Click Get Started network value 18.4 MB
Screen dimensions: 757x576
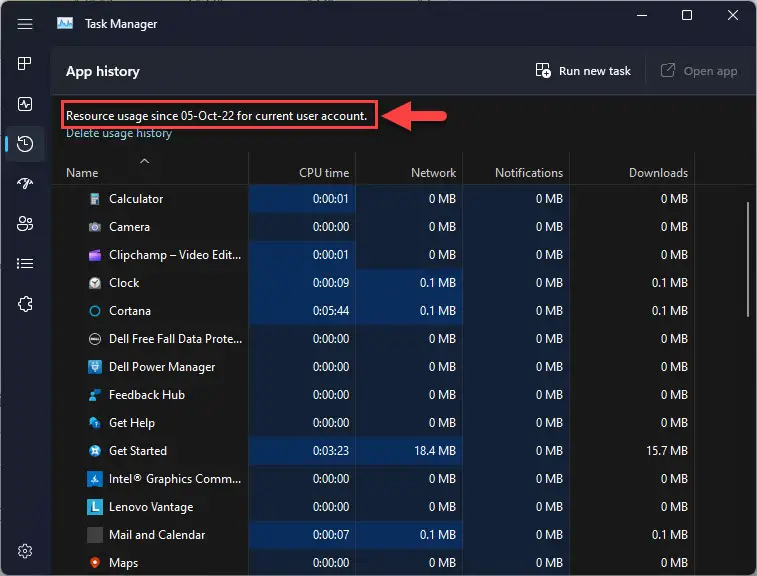pyautogui.click(x=435, y=451)
